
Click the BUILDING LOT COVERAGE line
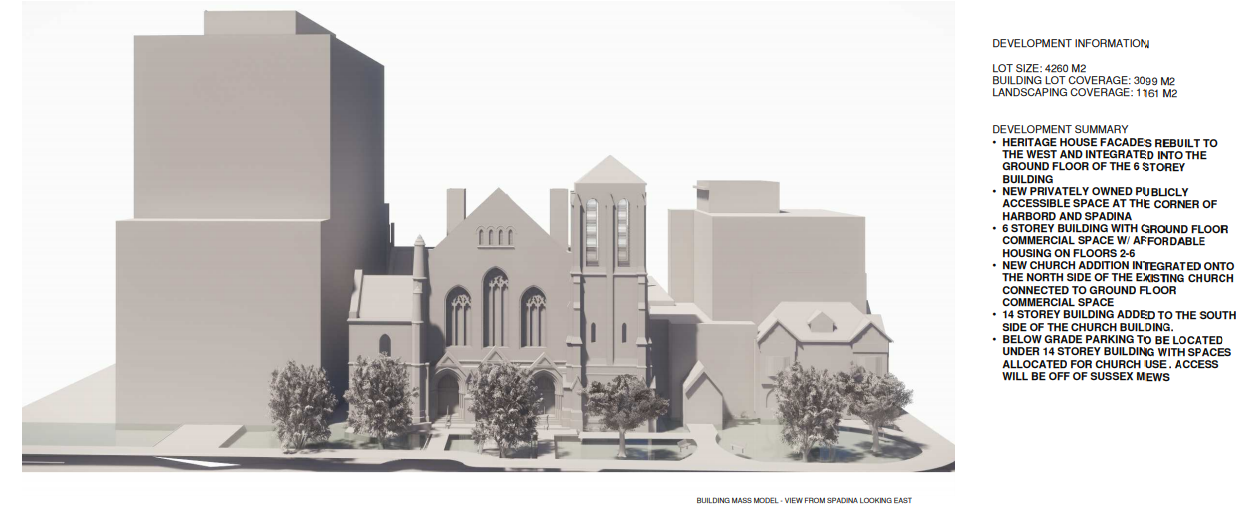1083,81
